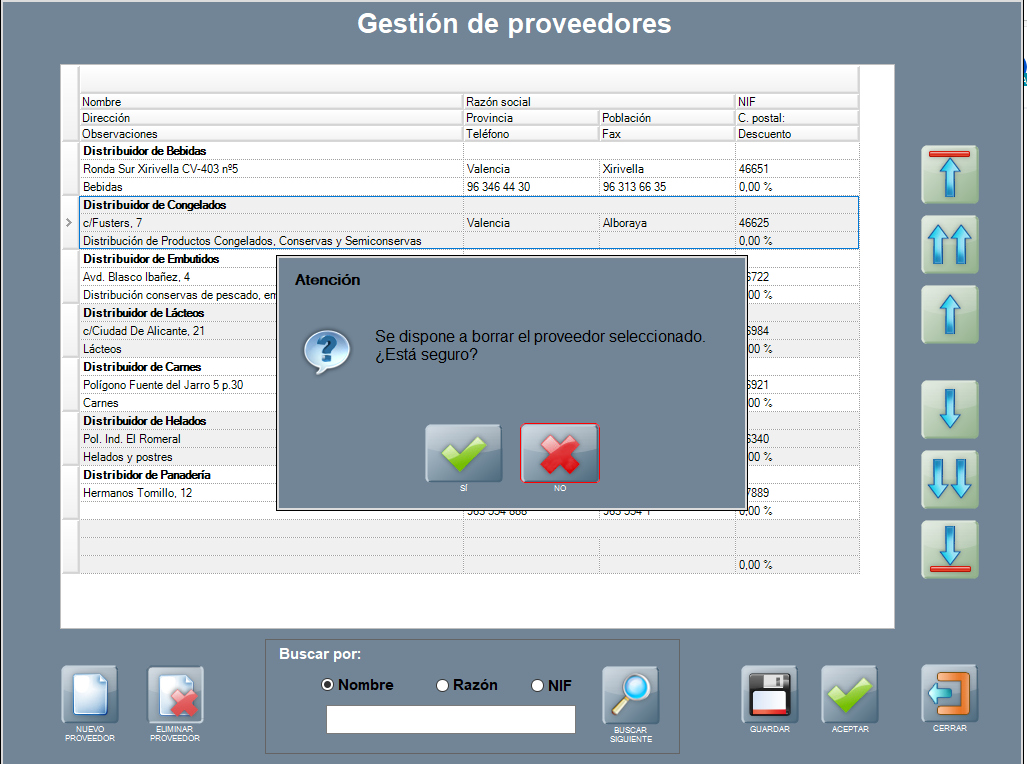The image size is (1027, 764).
Task: Save changes with the Guardar floppy icon
Action: [769, 694]
